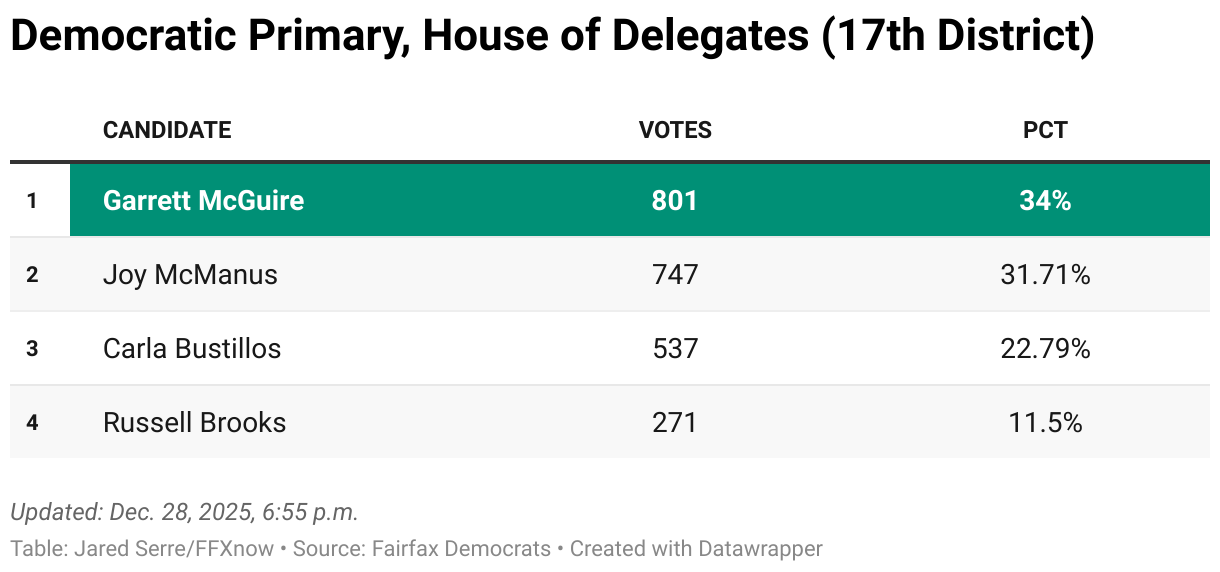
Task: Select the Russell Brooks name cell
Action: pyautogui.click(x=194, y=422)
